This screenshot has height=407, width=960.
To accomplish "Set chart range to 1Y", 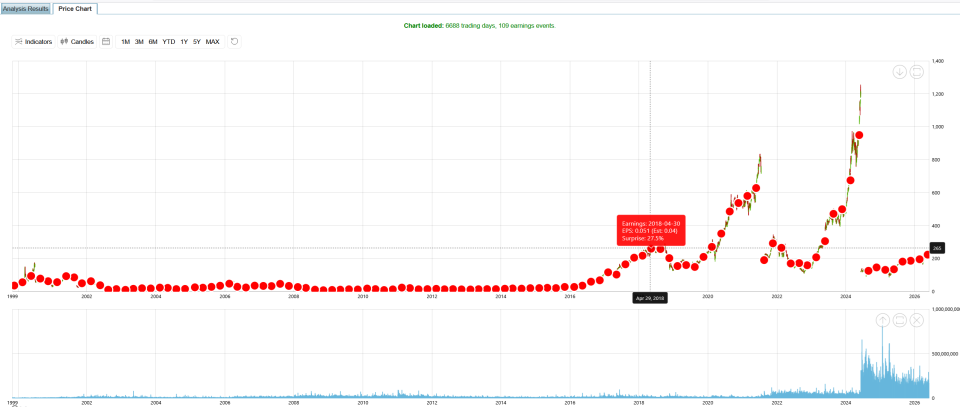I will (184, 42).
